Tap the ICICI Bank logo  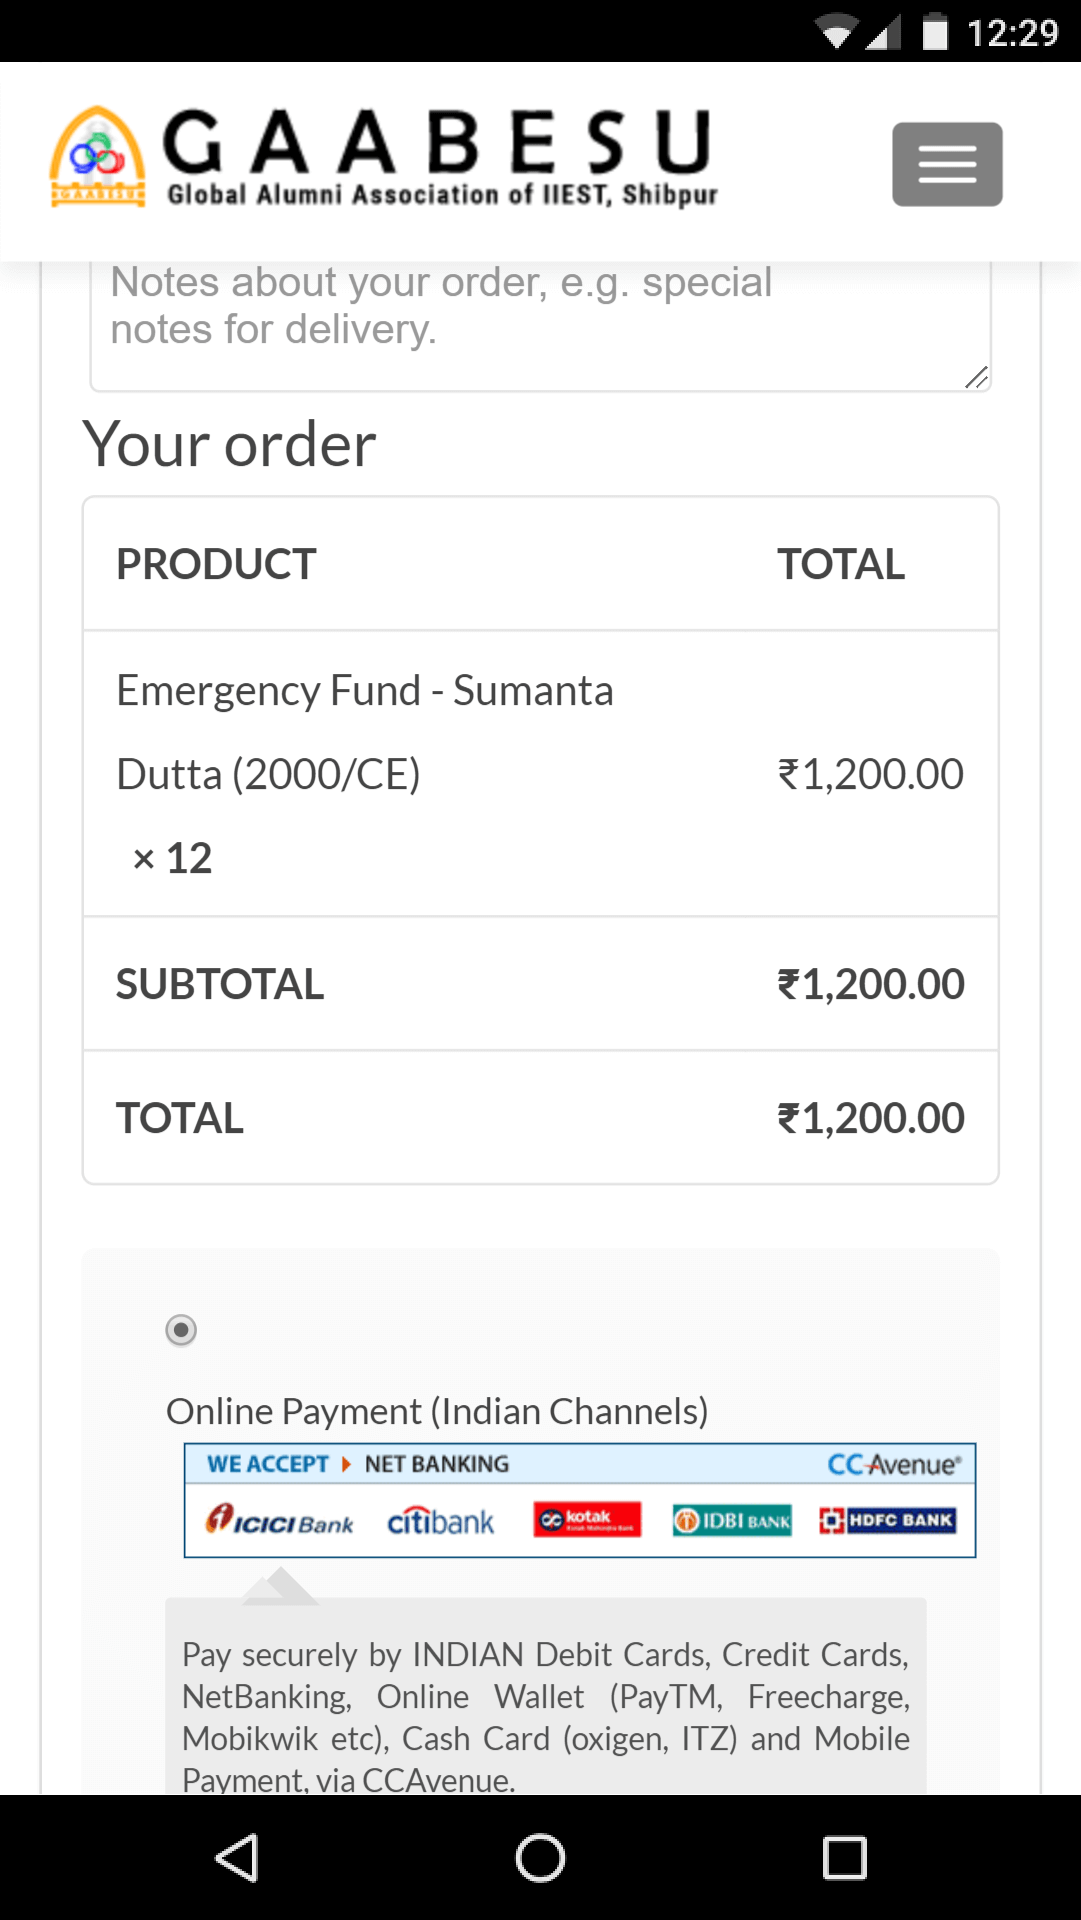tap(280, 1521)
